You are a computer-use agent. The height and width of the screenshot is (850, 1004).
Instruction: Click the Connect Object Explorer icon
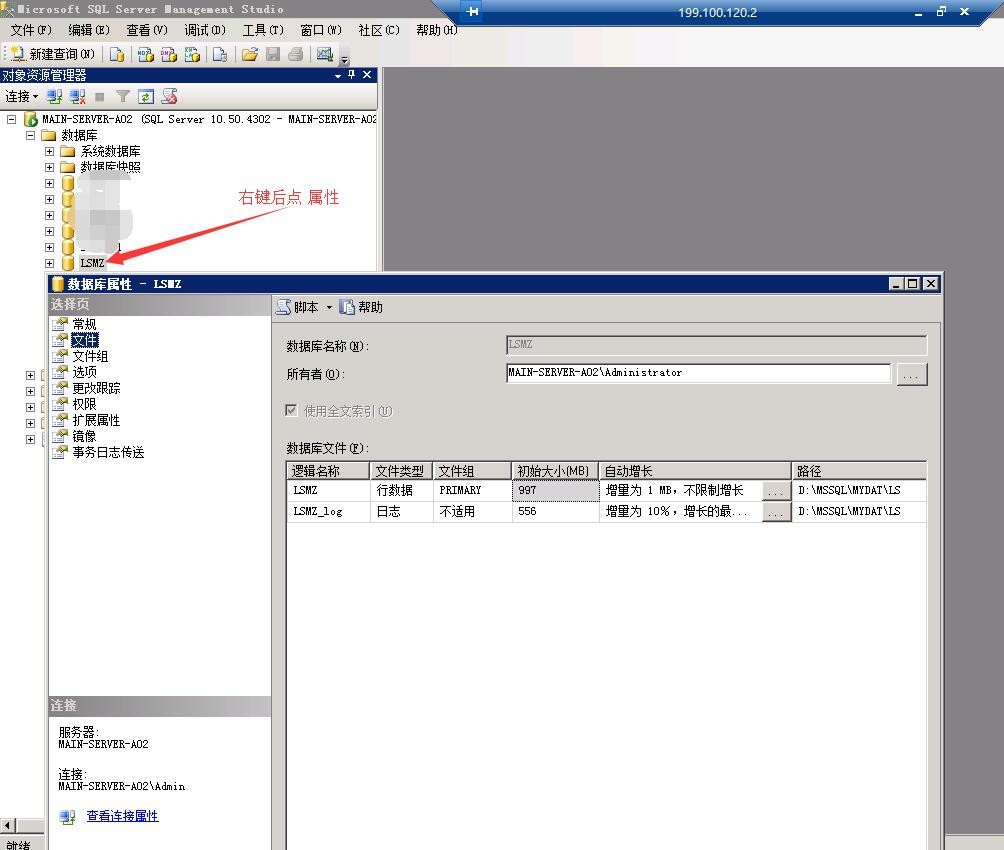pos(54,97)
